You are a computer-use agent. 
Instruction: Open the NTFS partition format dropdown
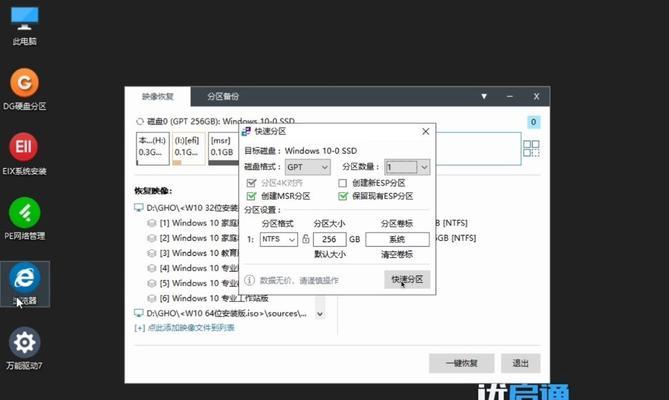279,239
